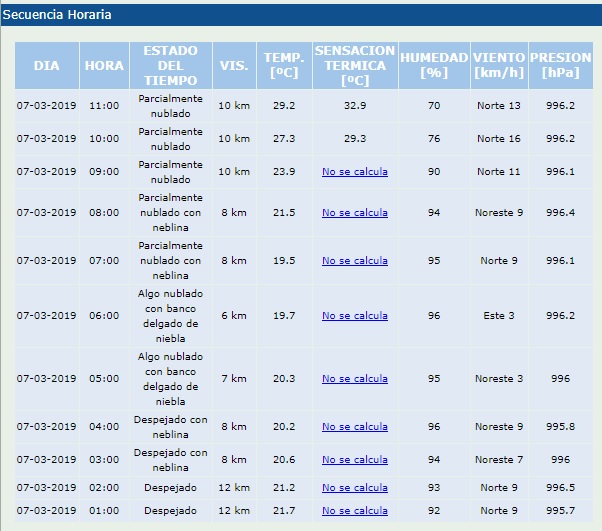Click the PRESION [hPa] column header

pyautogui.click(x=561, y=66)
